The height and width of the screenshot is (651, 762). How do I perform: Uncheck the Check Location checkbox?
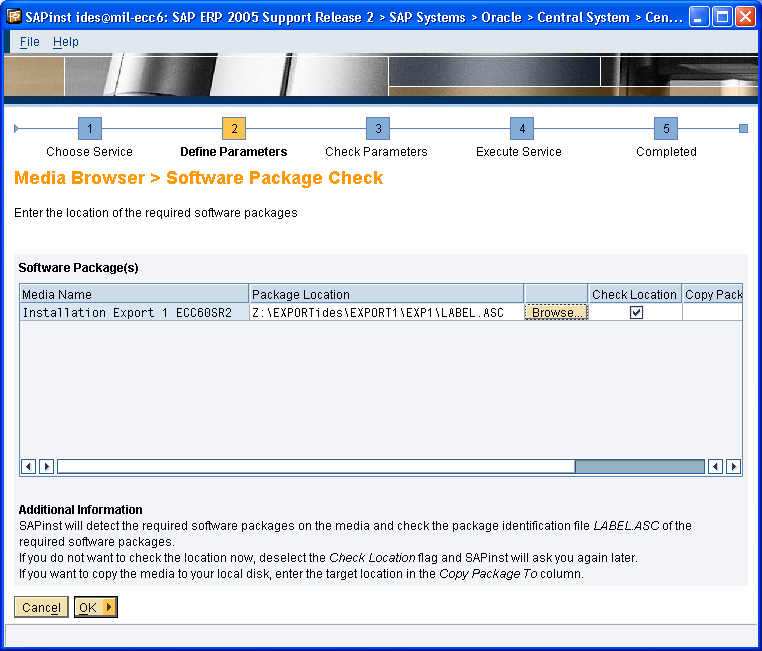point(636,312)
